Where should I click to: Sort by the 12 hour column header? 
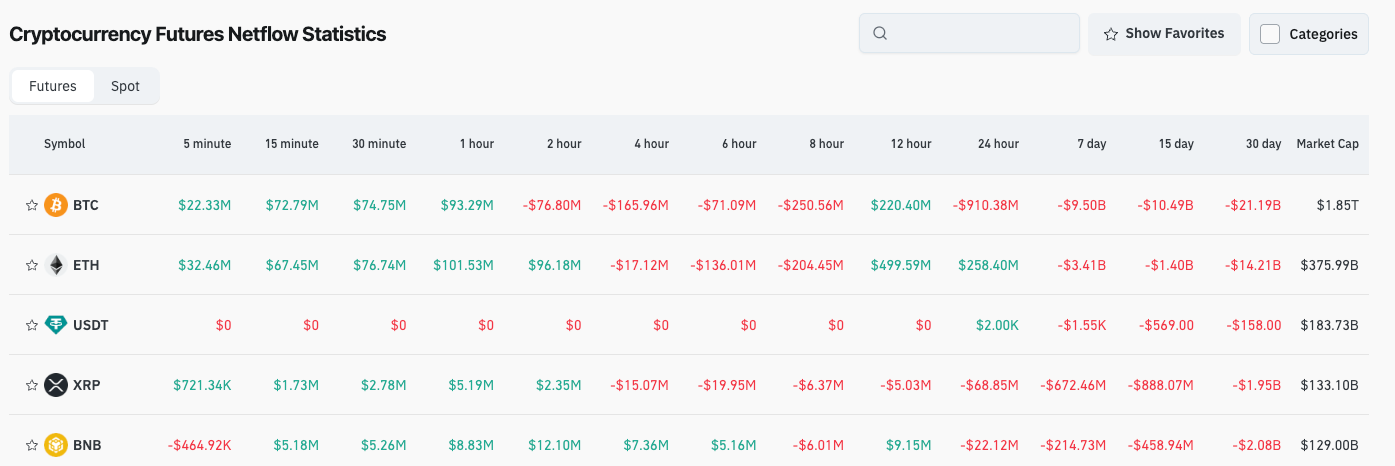pyautogui.click(x=911, y=144)
